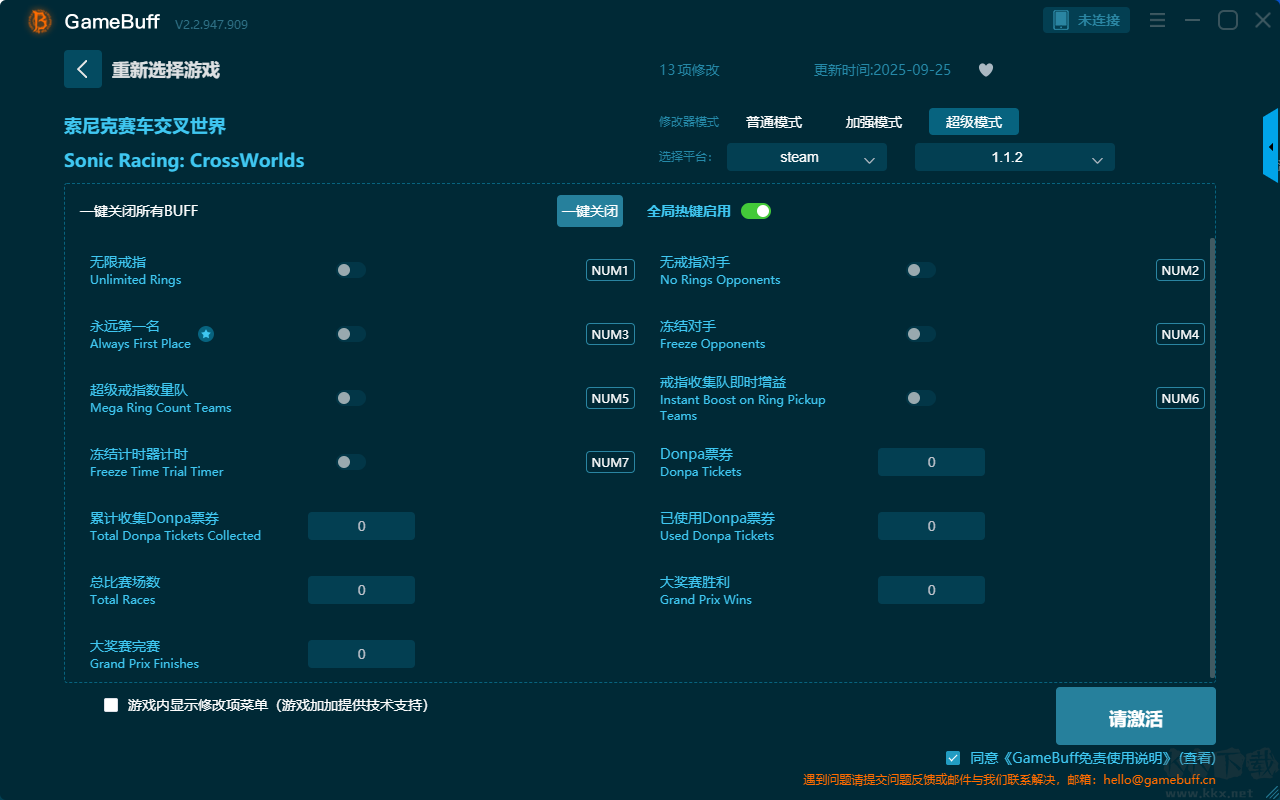This screenshot has width=1280, height=800.
Task: Click the 重新选择游戏 text
Action: (166, 70)
